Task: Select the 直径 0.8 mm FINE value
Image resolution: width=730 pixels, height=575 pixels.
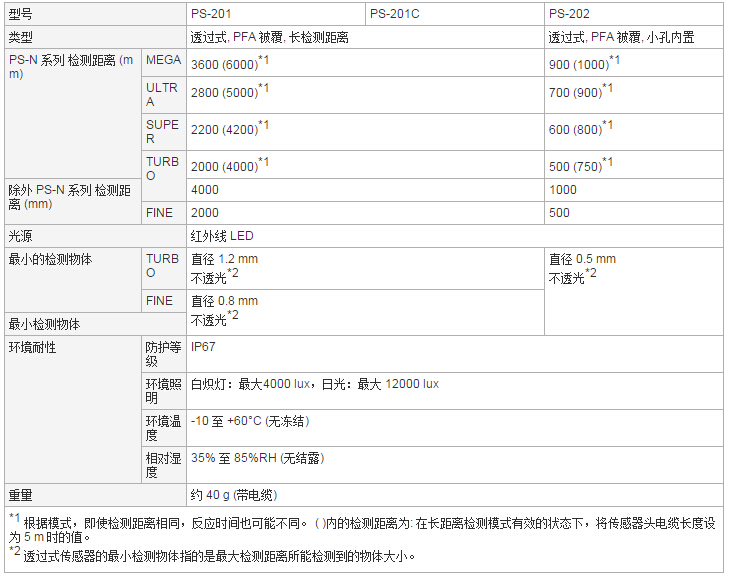Action: (x=224, y=301)
